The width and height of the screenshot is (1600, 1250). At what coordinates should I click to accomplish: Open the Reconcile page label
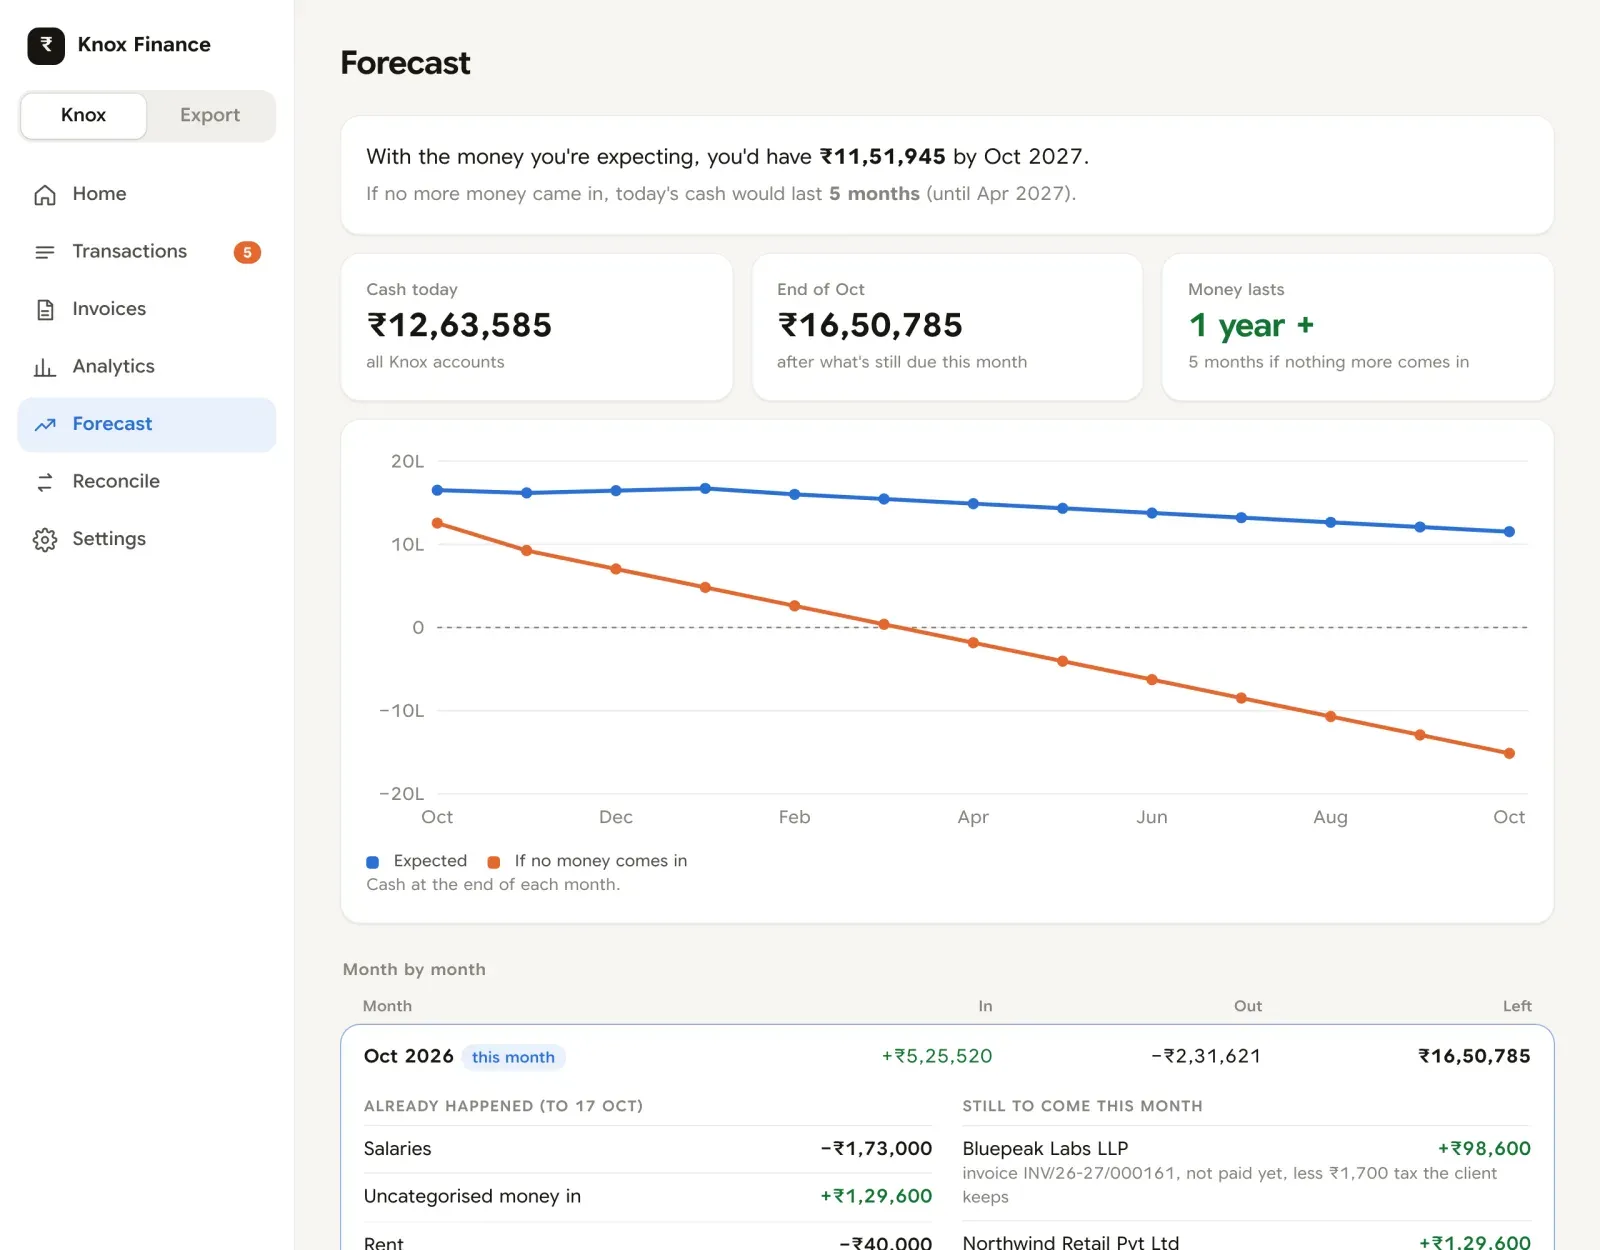(x=116, y=481)
